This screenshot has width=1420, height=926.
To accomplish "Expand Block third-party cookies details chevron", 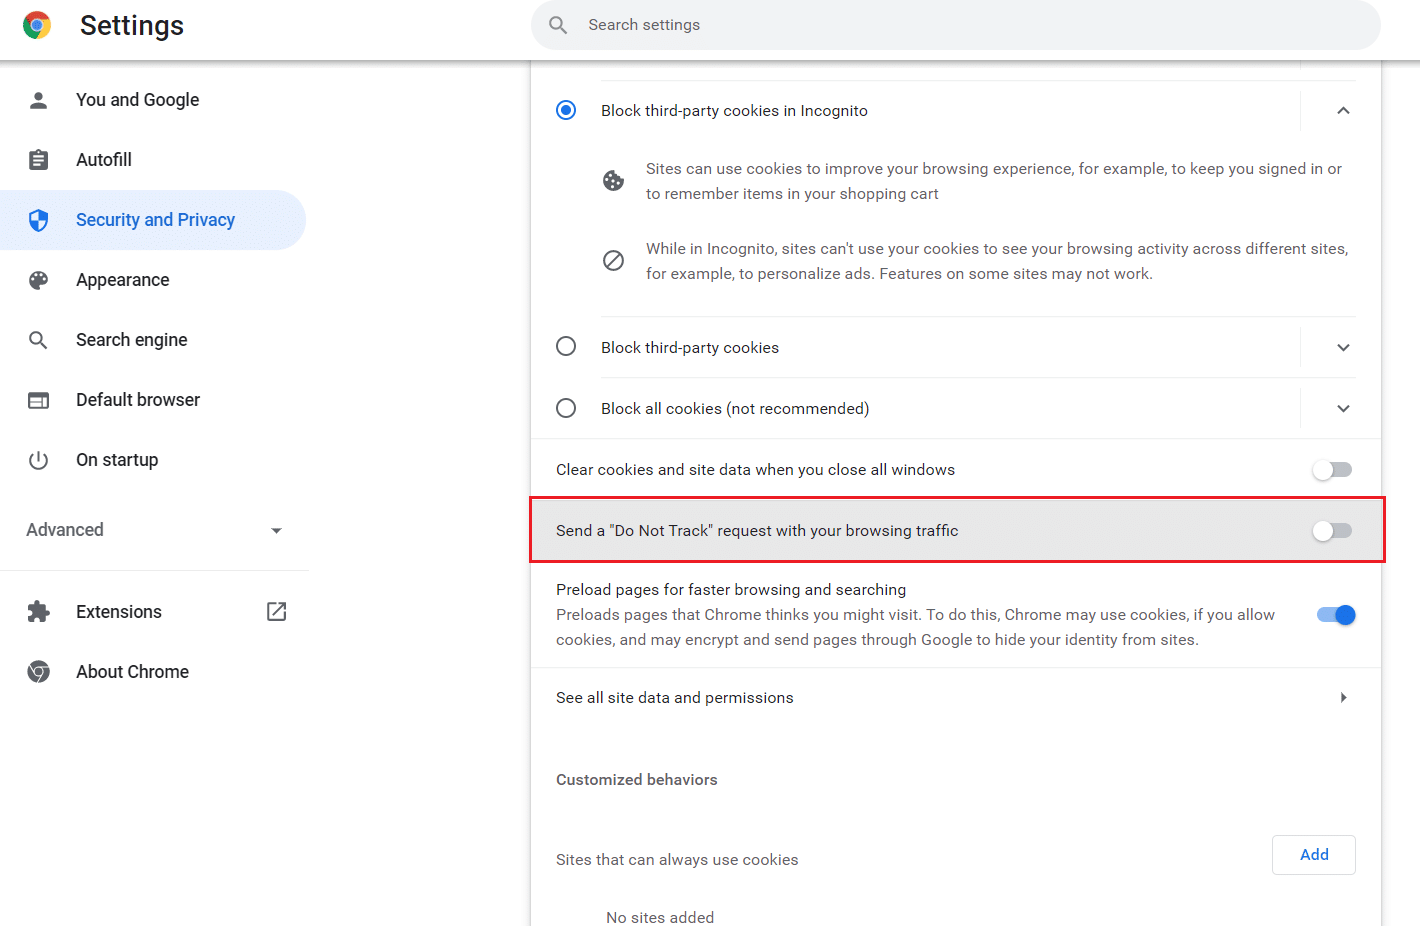I will (1343, 348).
